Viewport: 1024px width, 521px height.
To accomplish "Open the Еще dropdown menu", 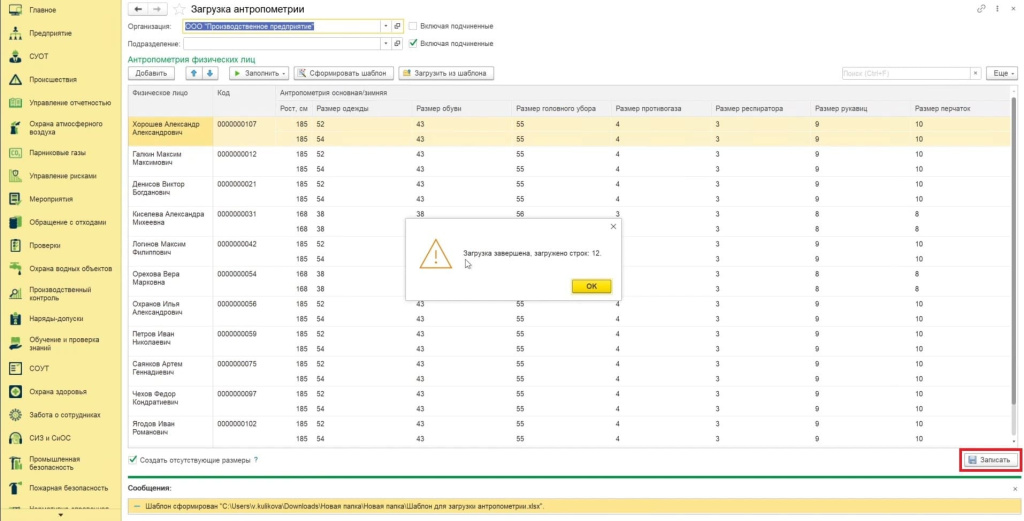I will pyautogui.click(x=1001, y=73).
